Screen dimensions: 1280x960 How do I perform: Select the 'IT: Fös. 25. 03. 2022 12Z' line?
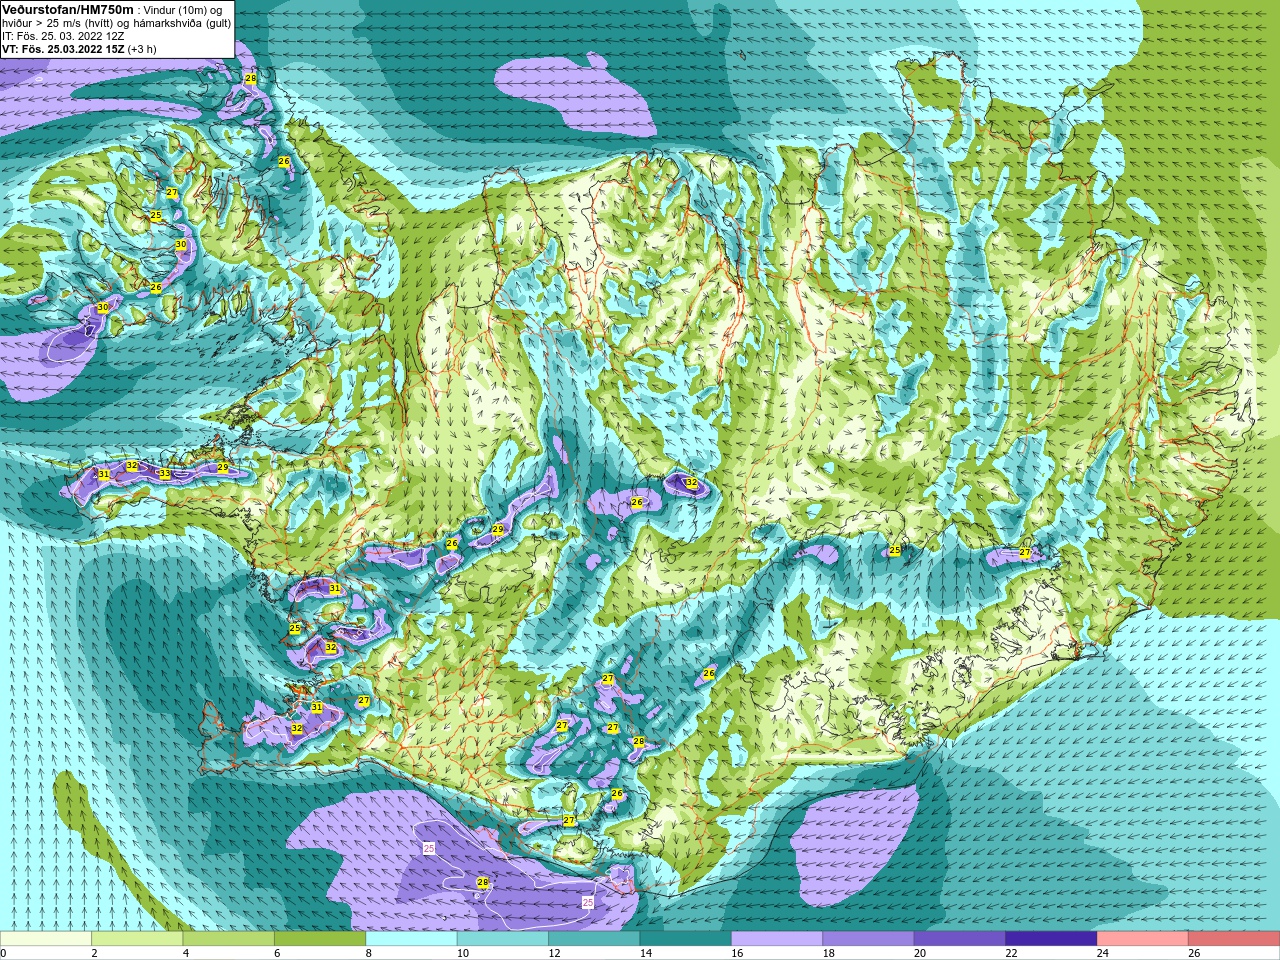63,36
